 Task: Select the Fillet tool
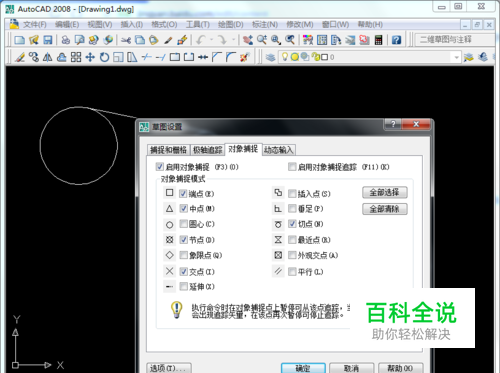pos(231,57)
